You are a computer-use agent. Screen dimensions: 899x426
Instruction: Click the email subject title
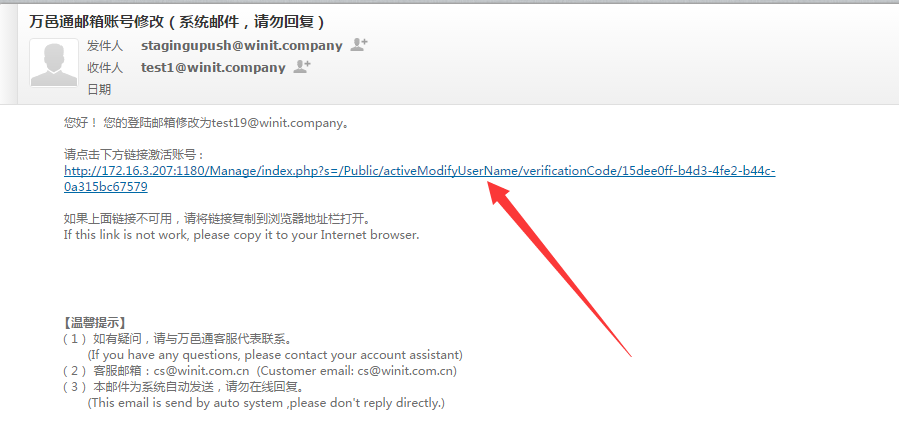(x=177, y=22)
